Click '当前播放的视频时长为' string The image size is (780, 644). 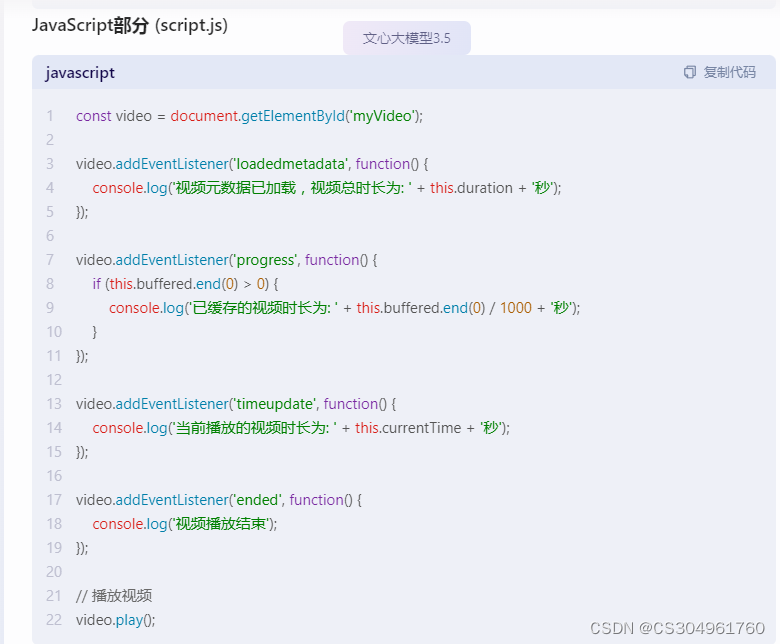pyautogui.click(x=252, y=428)
